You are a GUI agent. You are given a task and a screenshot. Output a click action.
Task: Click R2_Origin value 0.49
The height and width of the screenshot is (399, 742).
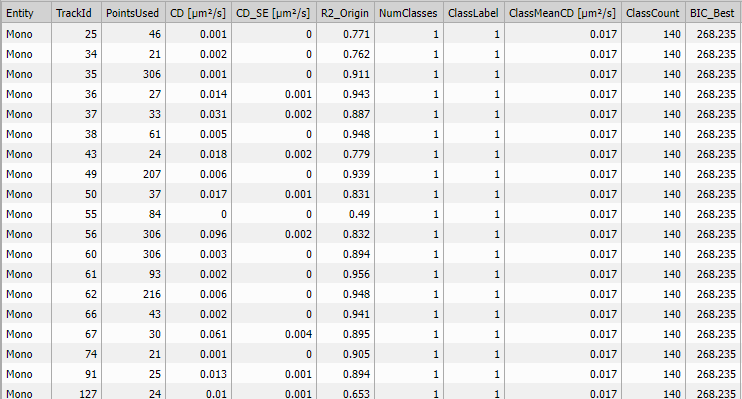(359, 214)
